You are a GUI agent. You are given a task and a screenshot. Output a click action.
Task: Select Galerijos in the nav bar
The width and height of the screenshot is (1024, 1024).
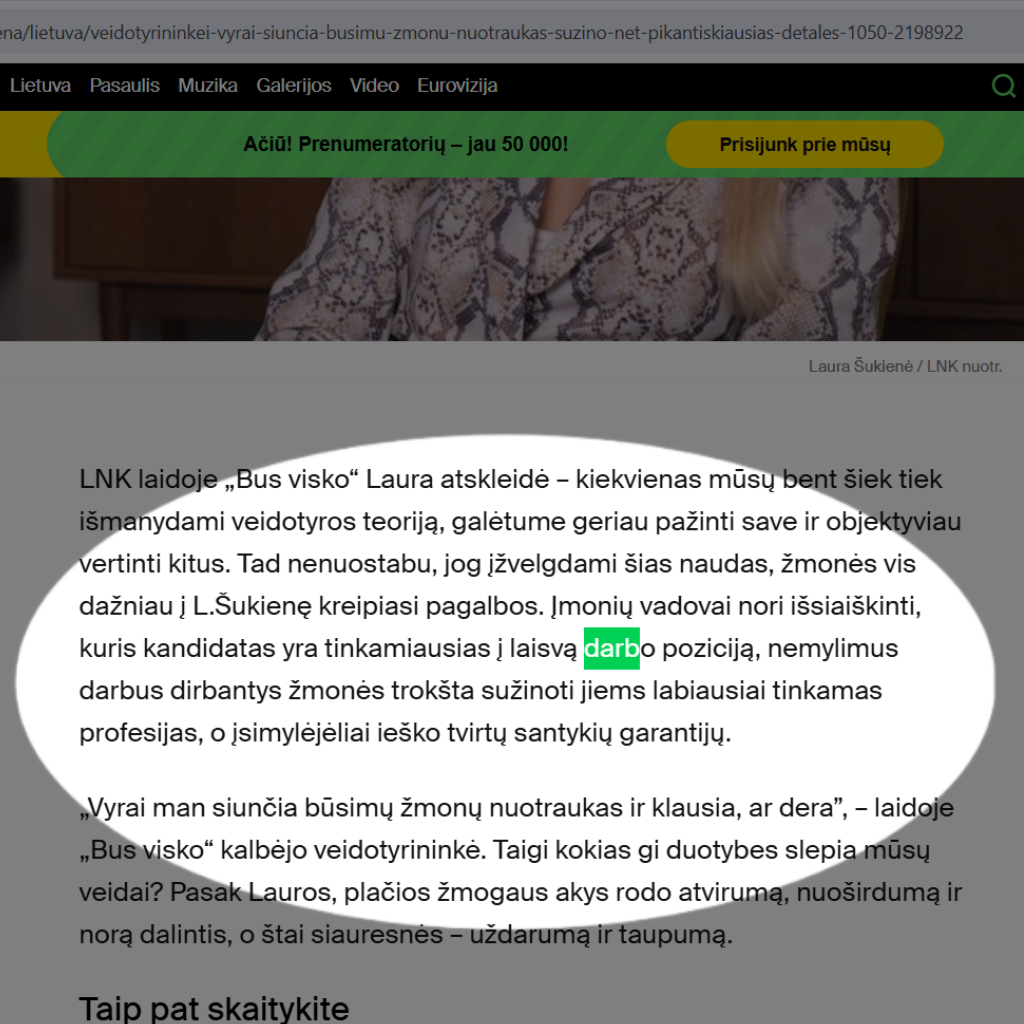pos(294,86)
